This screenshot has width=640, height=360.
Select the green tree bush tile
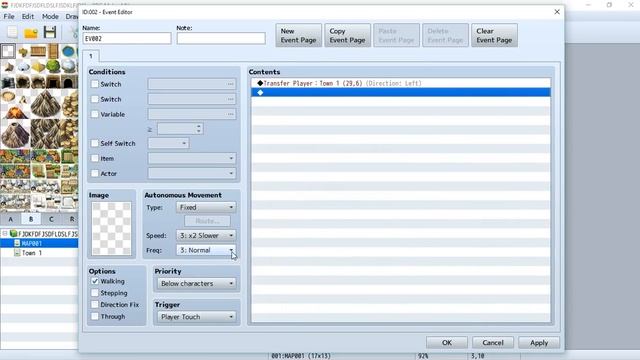tap(53, 66)
